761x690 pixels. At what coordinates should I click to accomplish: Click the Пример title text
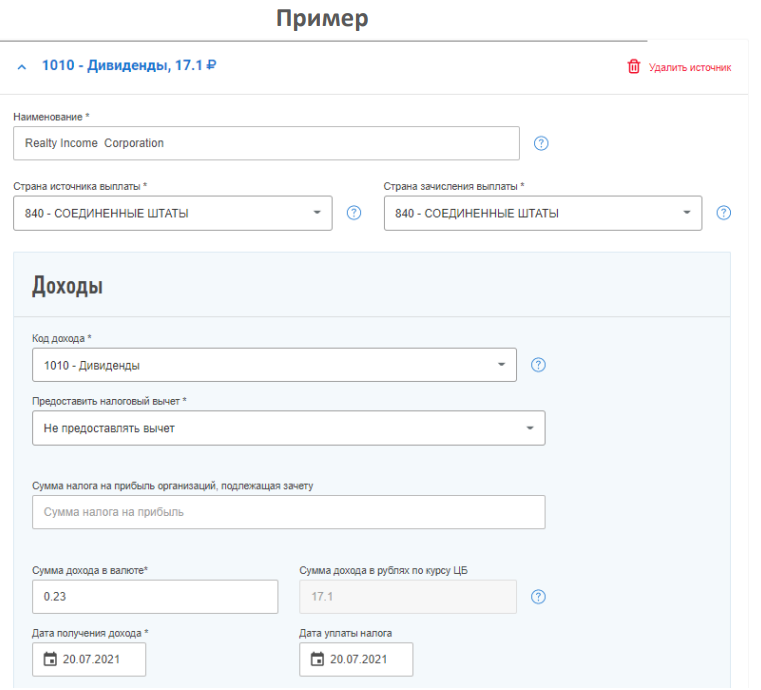pos(322,19)
